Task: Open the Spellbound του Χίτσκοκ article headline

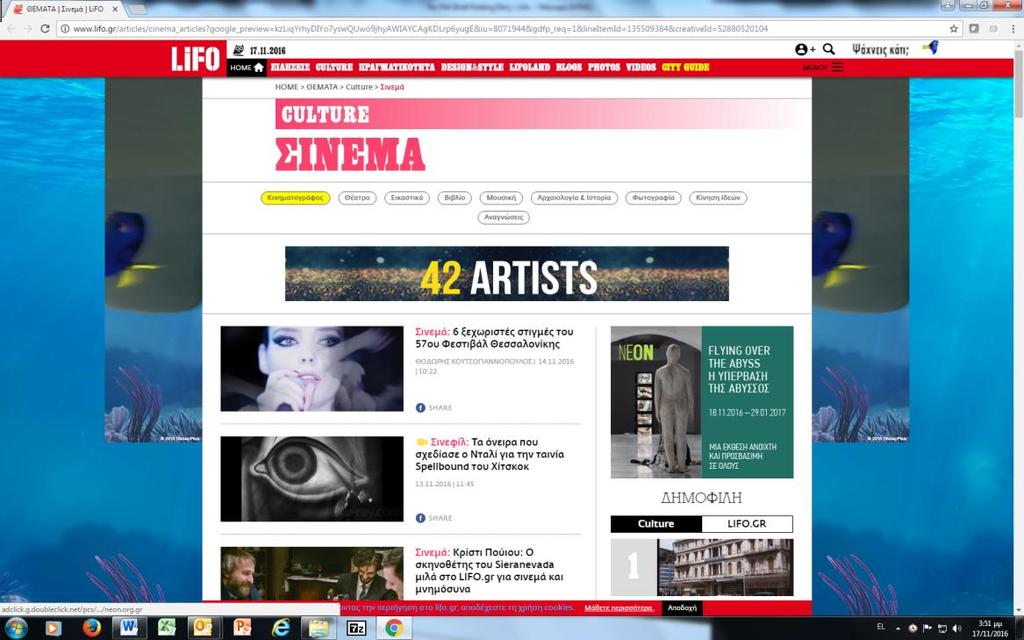Action: pyautogui.click(x=490, y=454)
